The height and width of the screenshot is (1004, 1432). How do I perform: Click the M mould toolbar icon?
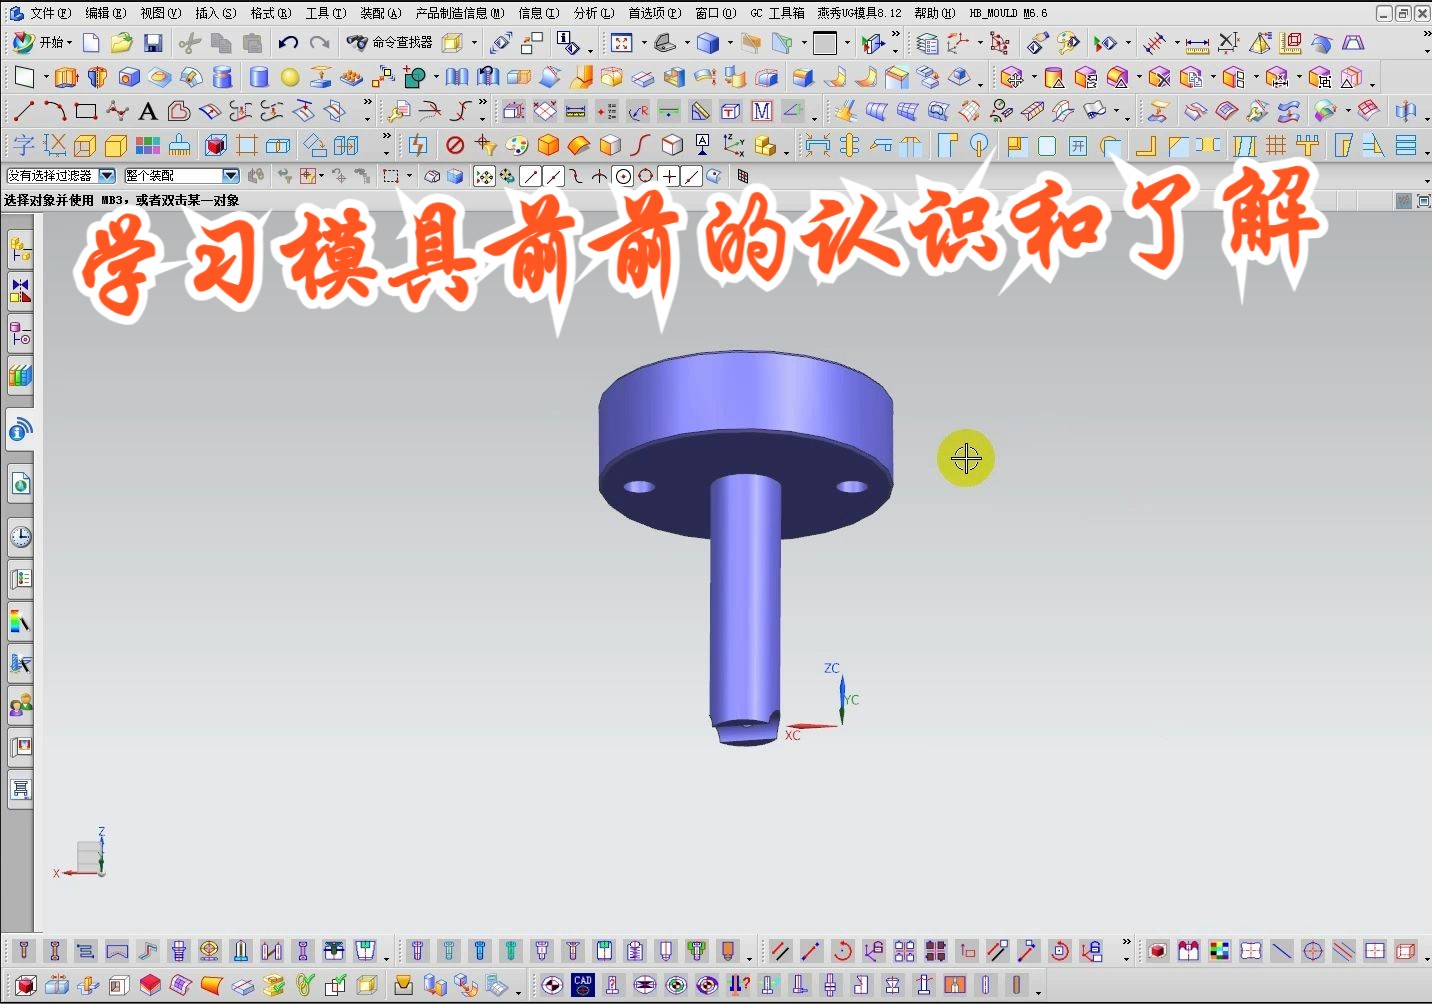(x=762, y=111)
